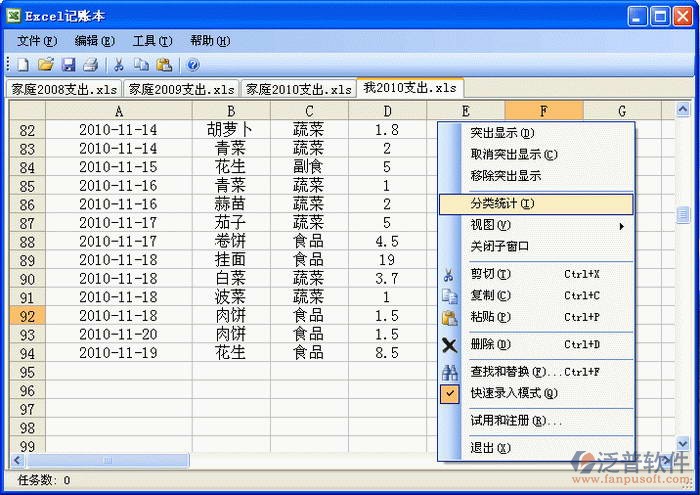Choose 关闭子窗口 in context menu
The width and height of the screenshot is (700, 495).
[x=536, y=246]
